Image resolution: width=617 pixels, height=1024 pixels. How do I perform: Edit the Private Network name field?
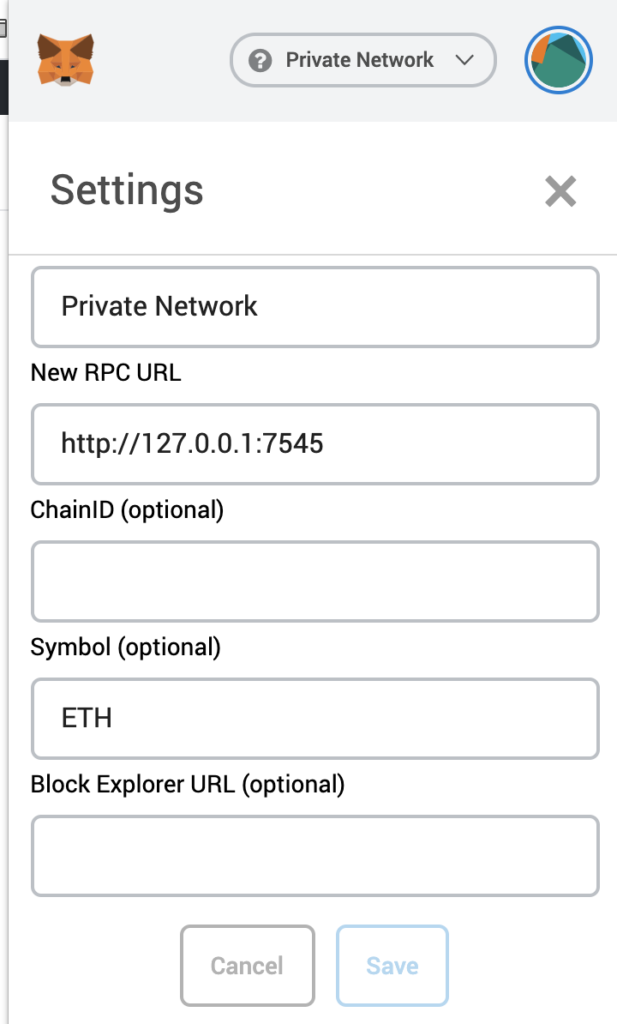point(315,307)
